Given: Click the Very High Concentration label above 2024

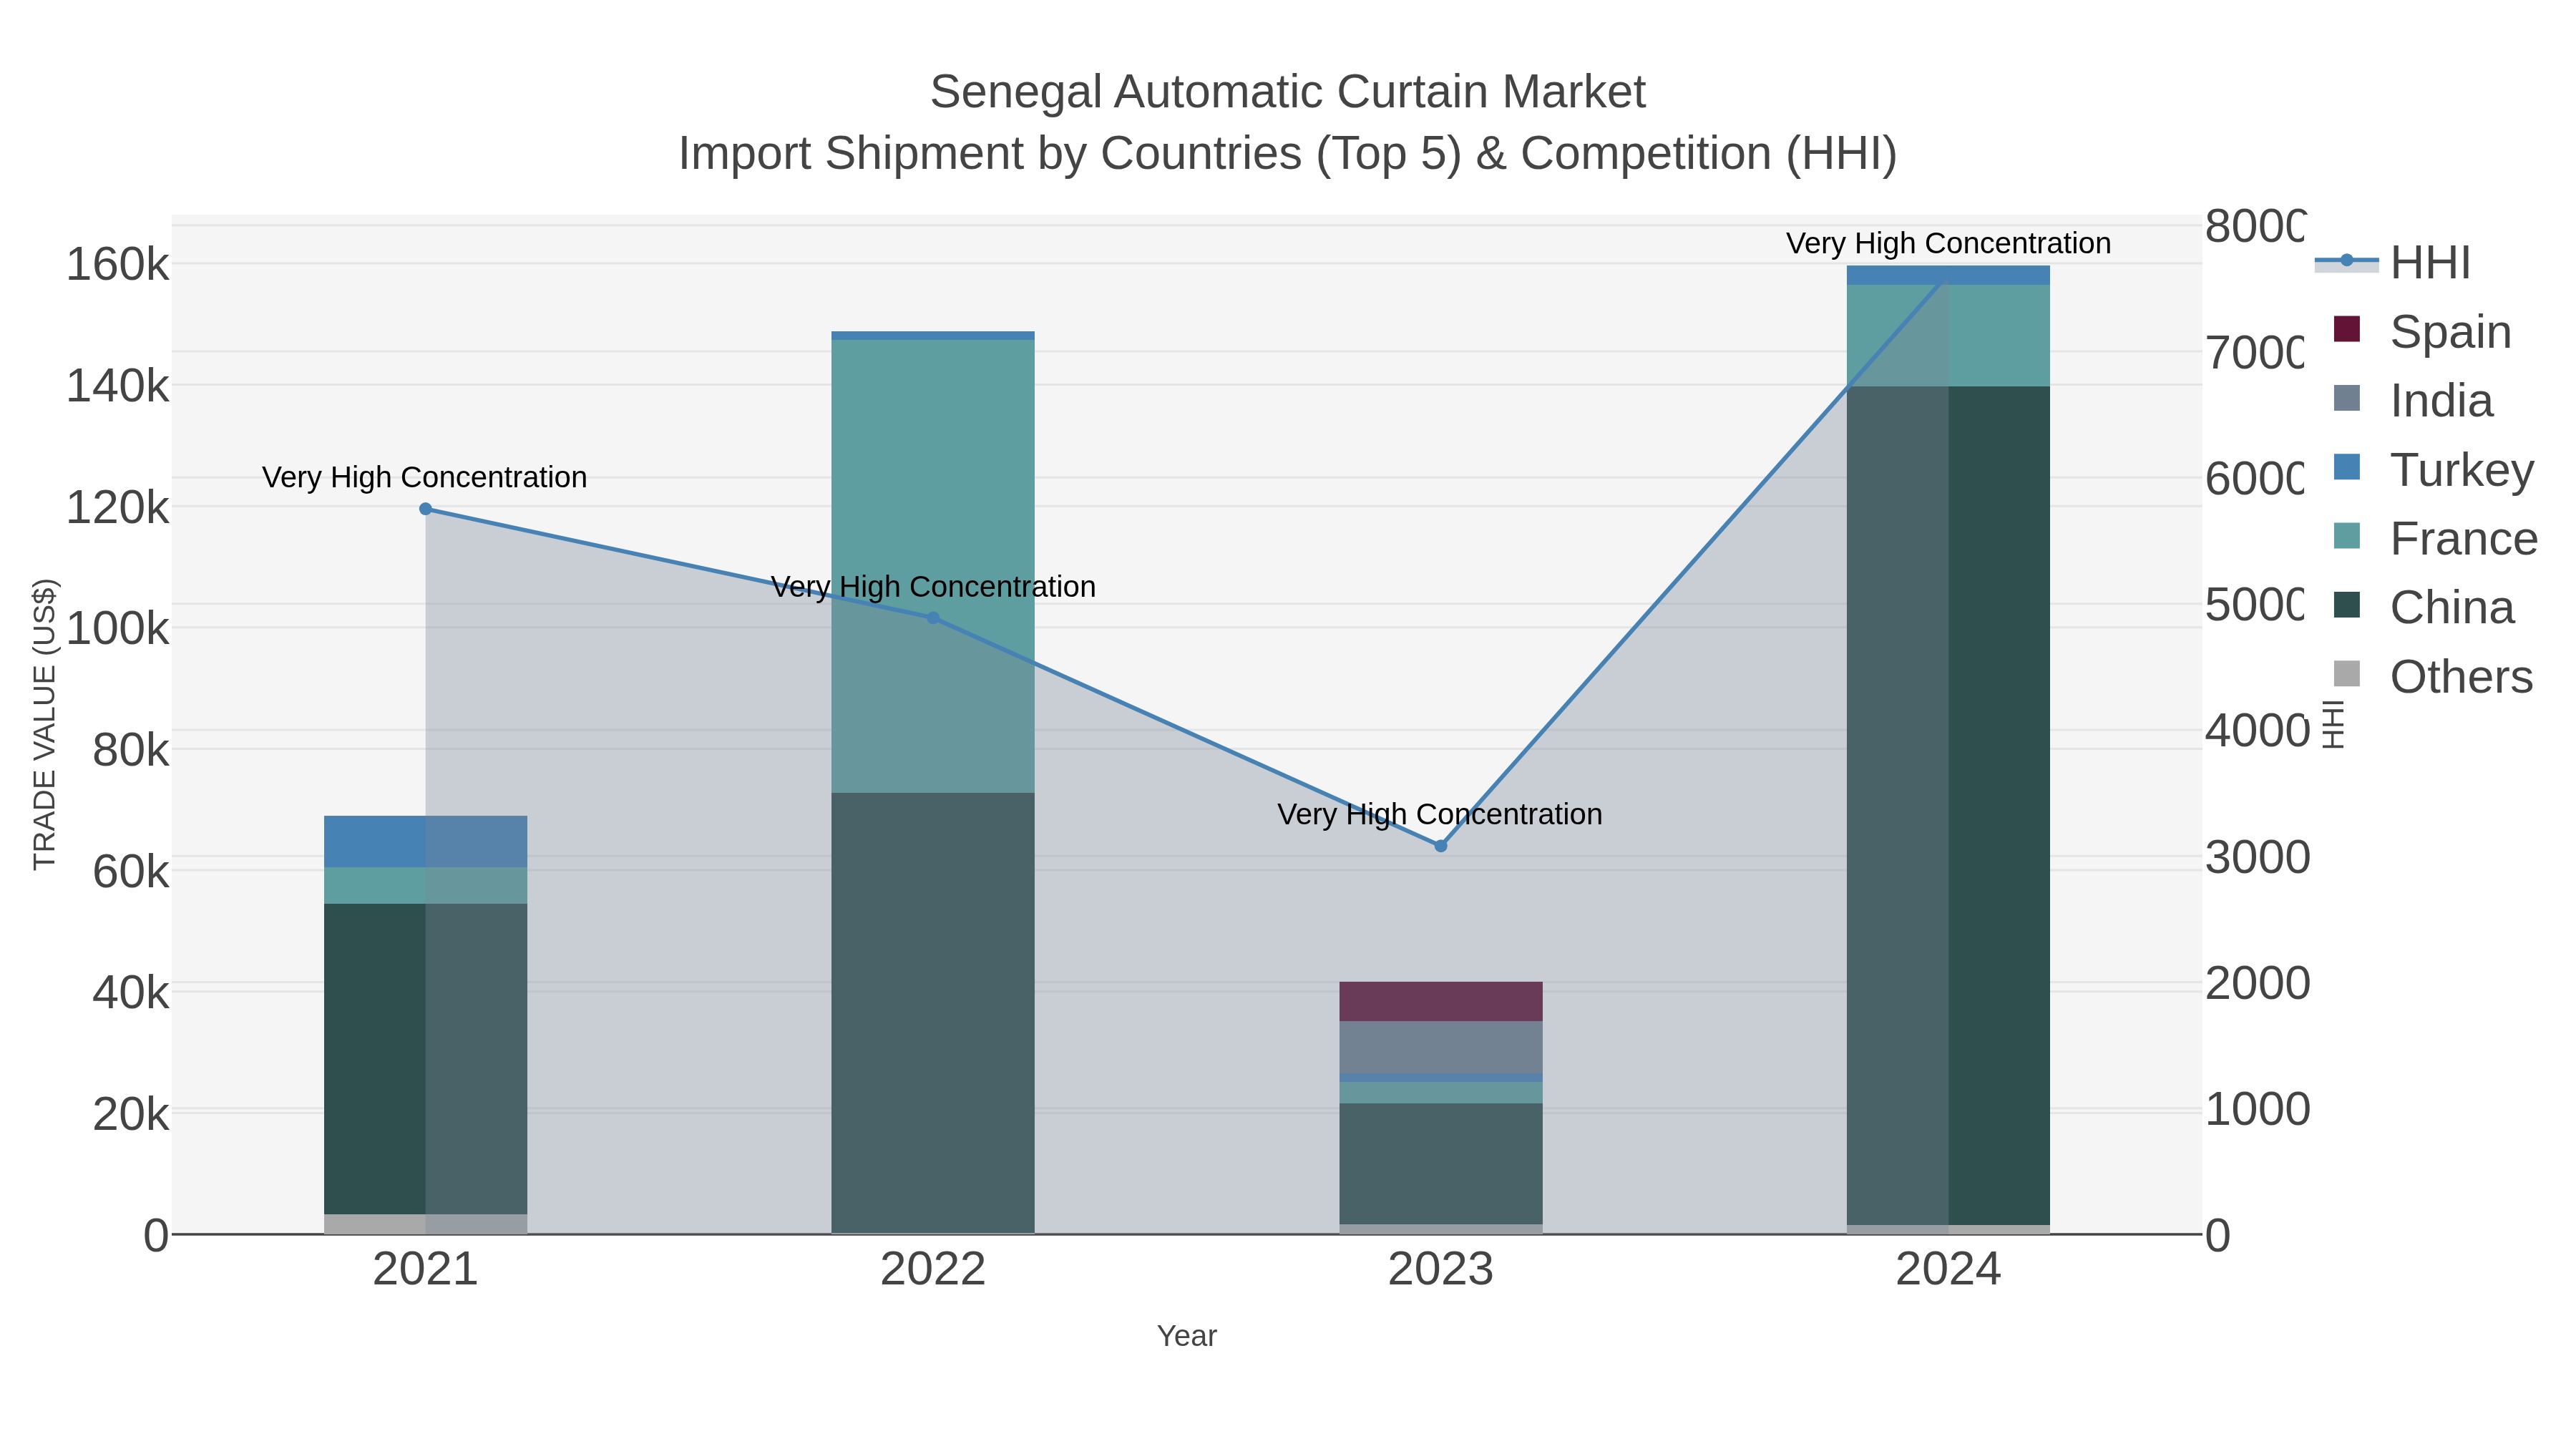Looking at the screenshot, I should coord(1948,243).
